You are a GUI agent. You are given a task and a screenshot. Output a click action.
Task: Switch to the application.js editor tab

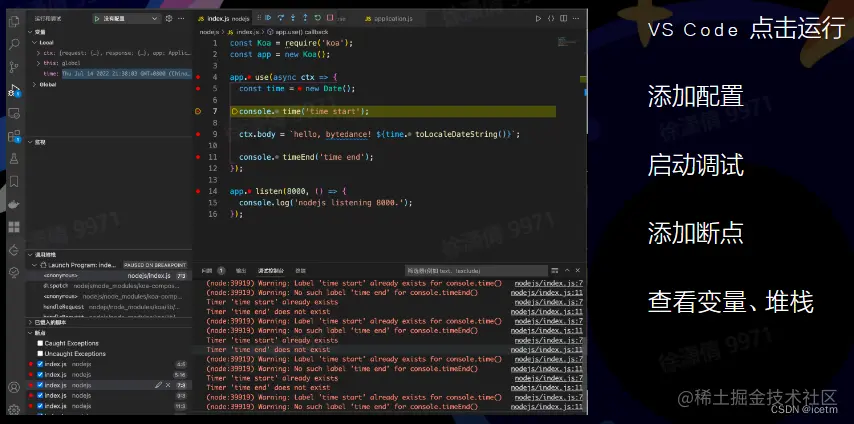pos(388,19)
